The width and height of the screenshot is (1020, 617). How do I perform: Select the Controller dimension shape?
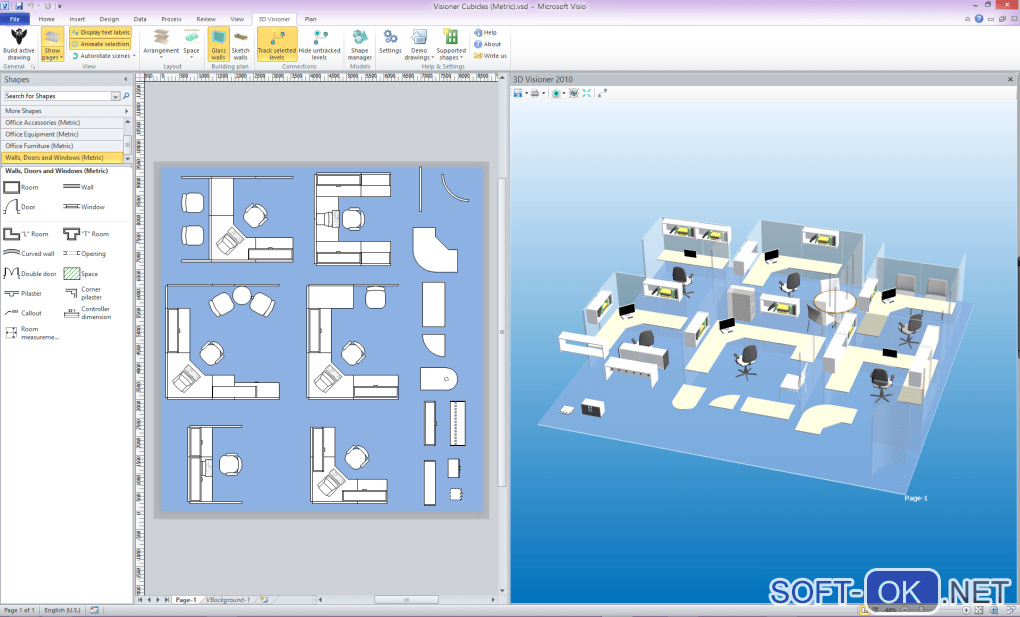click(x=87, y=313)
